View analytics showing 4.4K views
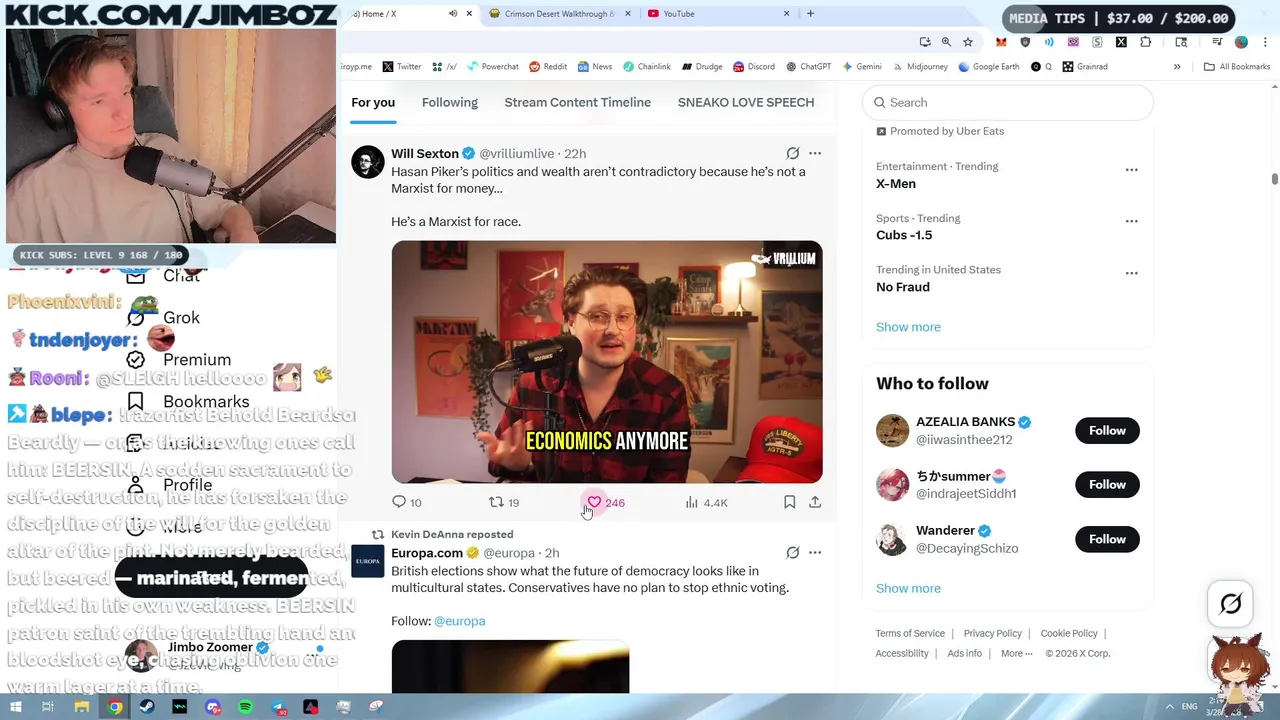 click(706, 502)
